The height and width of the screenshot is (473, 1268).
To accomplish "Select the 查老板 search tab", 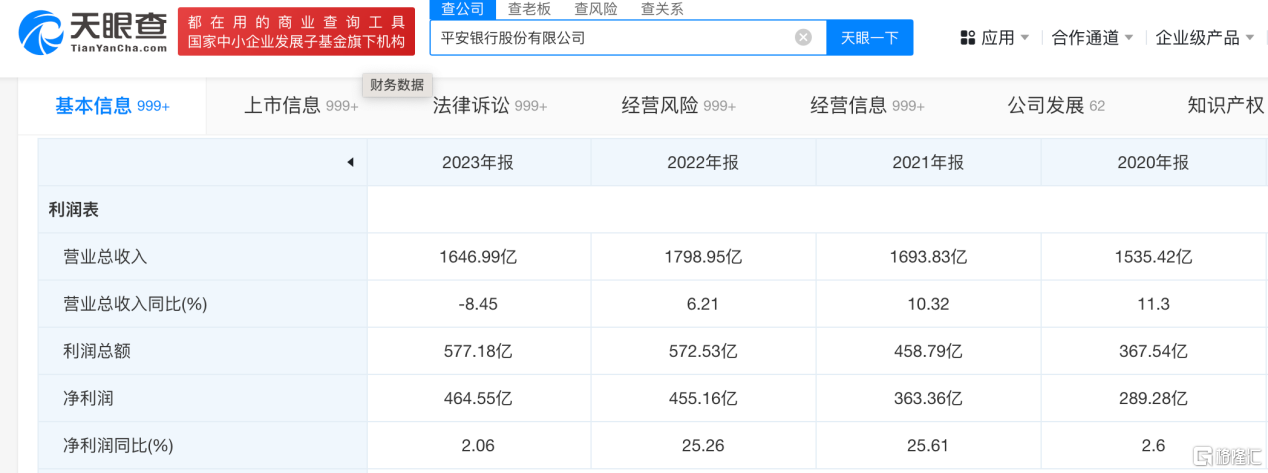I will click(529, 9).
